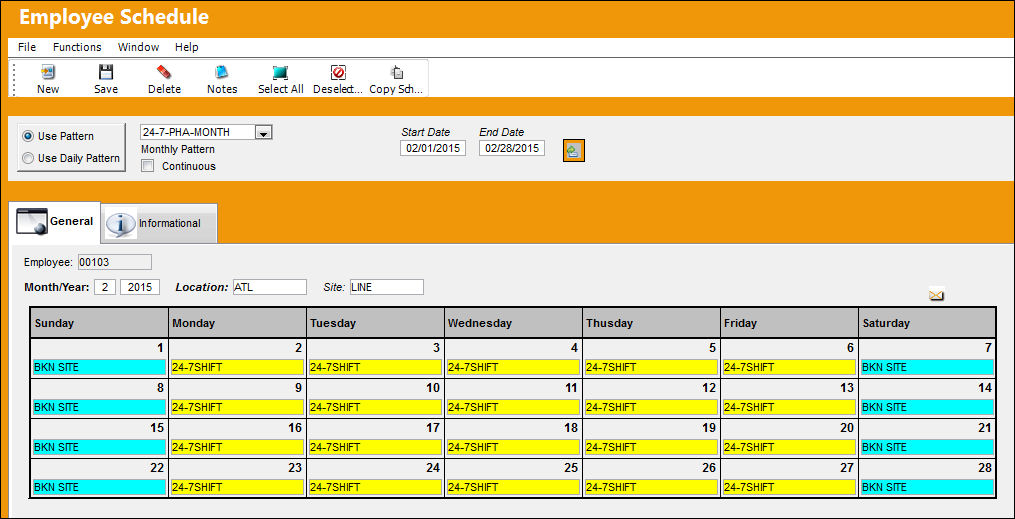The height and width of the screenshot is (519, 1015).
Task: Select 24-7SHIFT entry on Friday 6
Action: point(789,368)
